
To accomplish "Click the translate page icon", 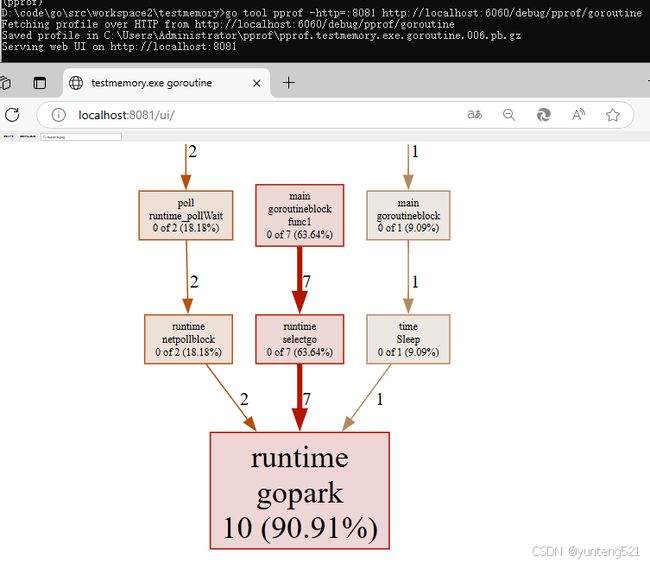I will tap(475, 114).
